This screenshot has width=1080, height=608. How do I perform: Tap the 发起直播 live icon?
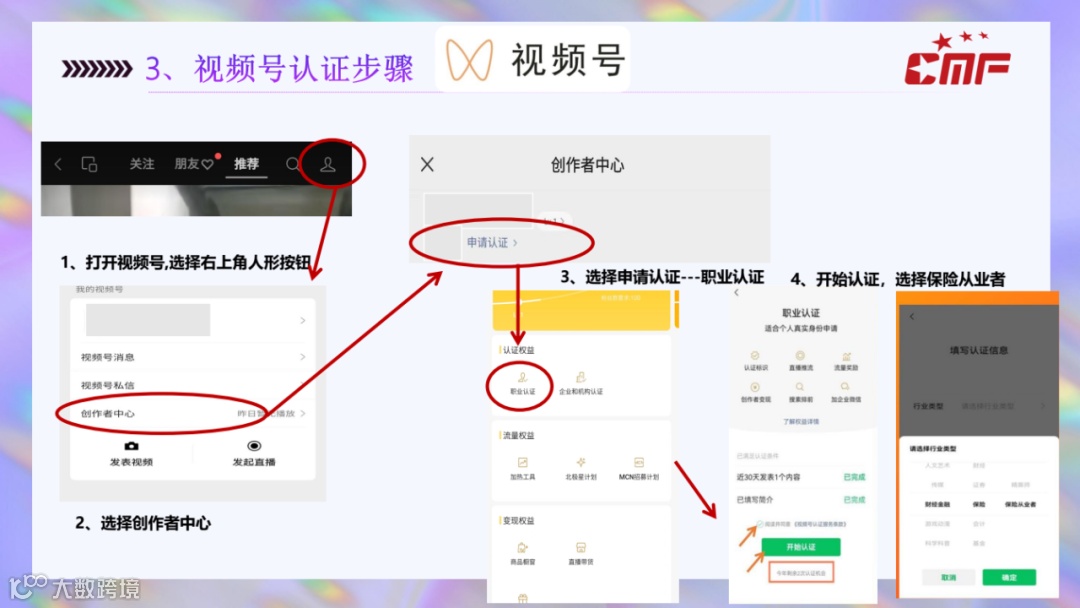tap(254, 446)
